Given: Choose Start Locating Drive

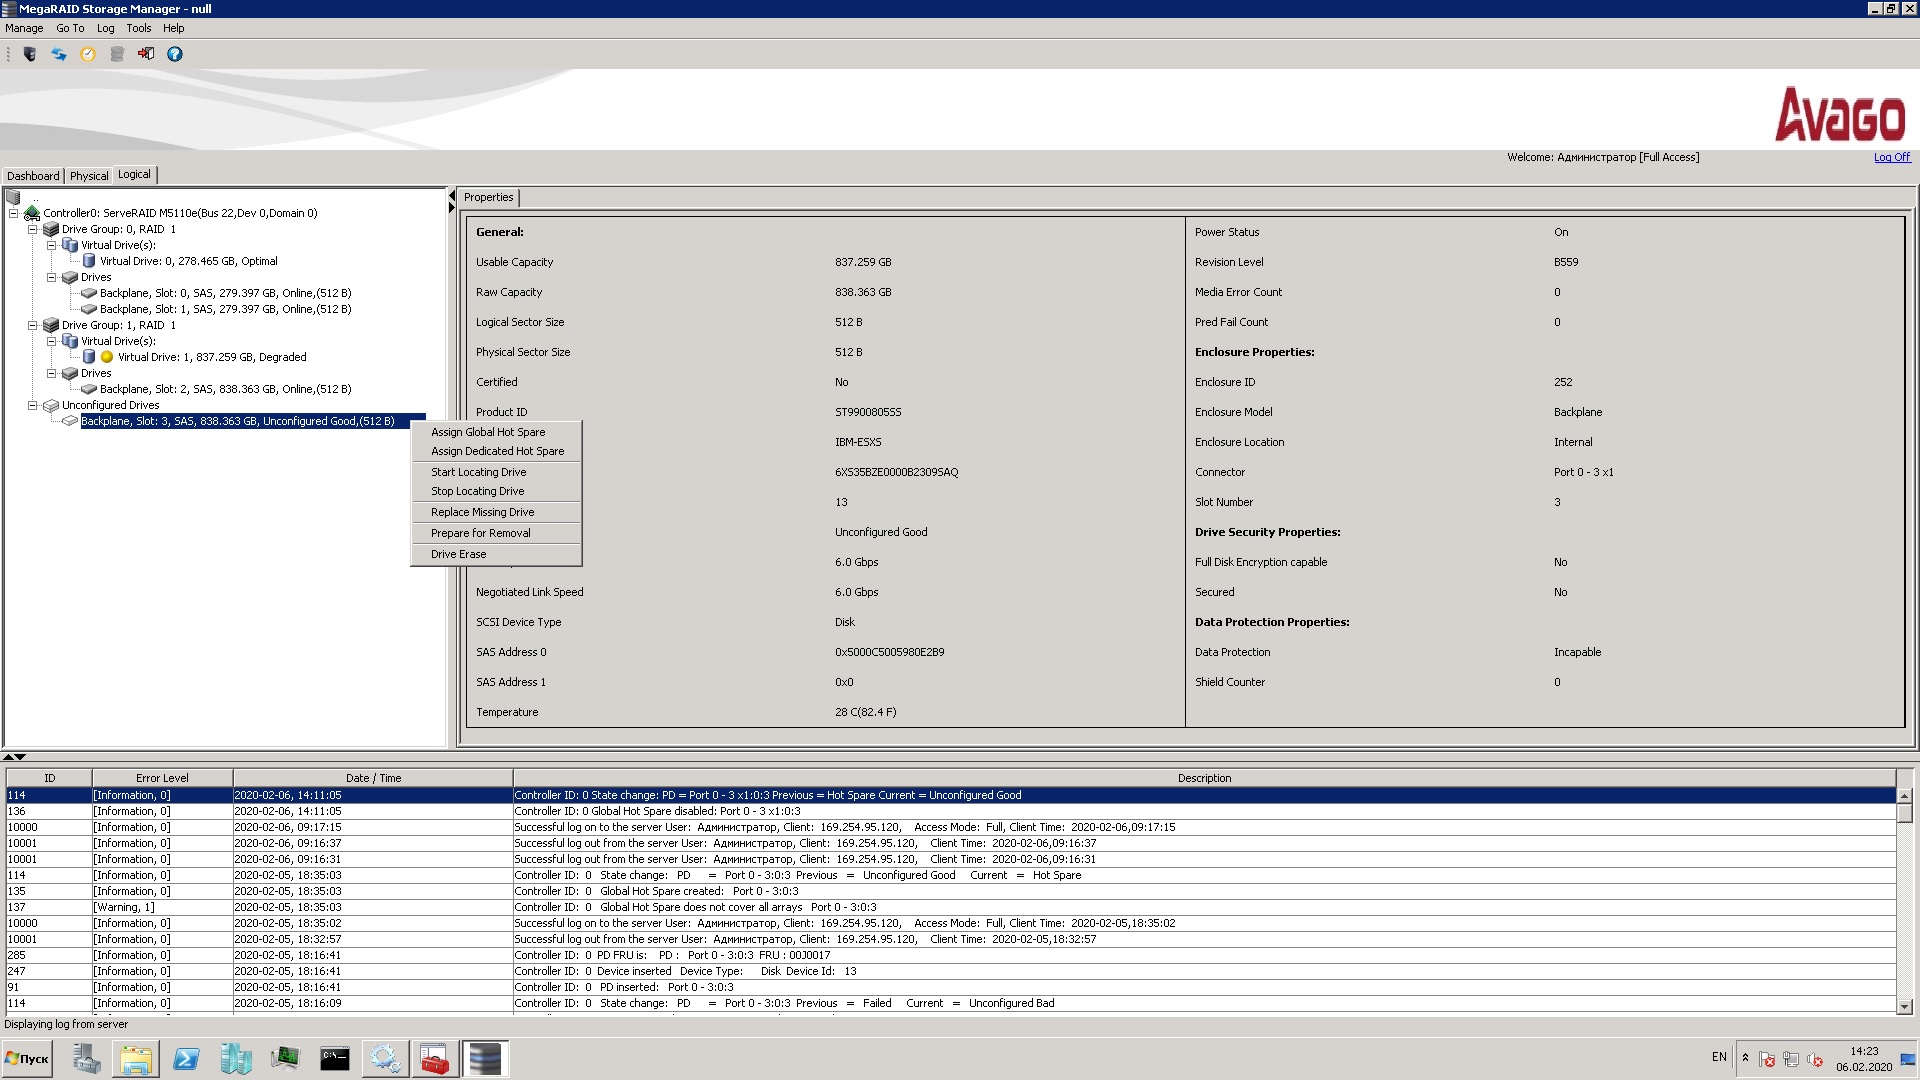Looking at the screenshot, I should [496, 472].
